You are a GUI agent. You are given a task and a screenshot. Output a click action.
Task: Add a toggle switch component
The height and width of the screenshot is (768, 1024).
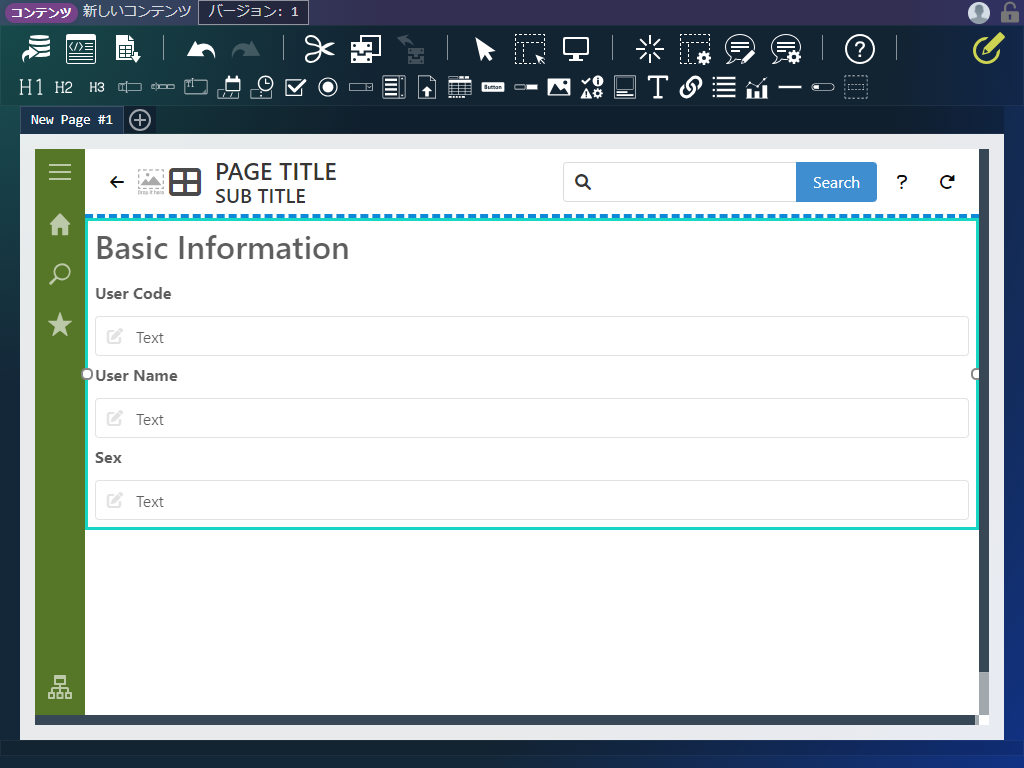[823, 87]
